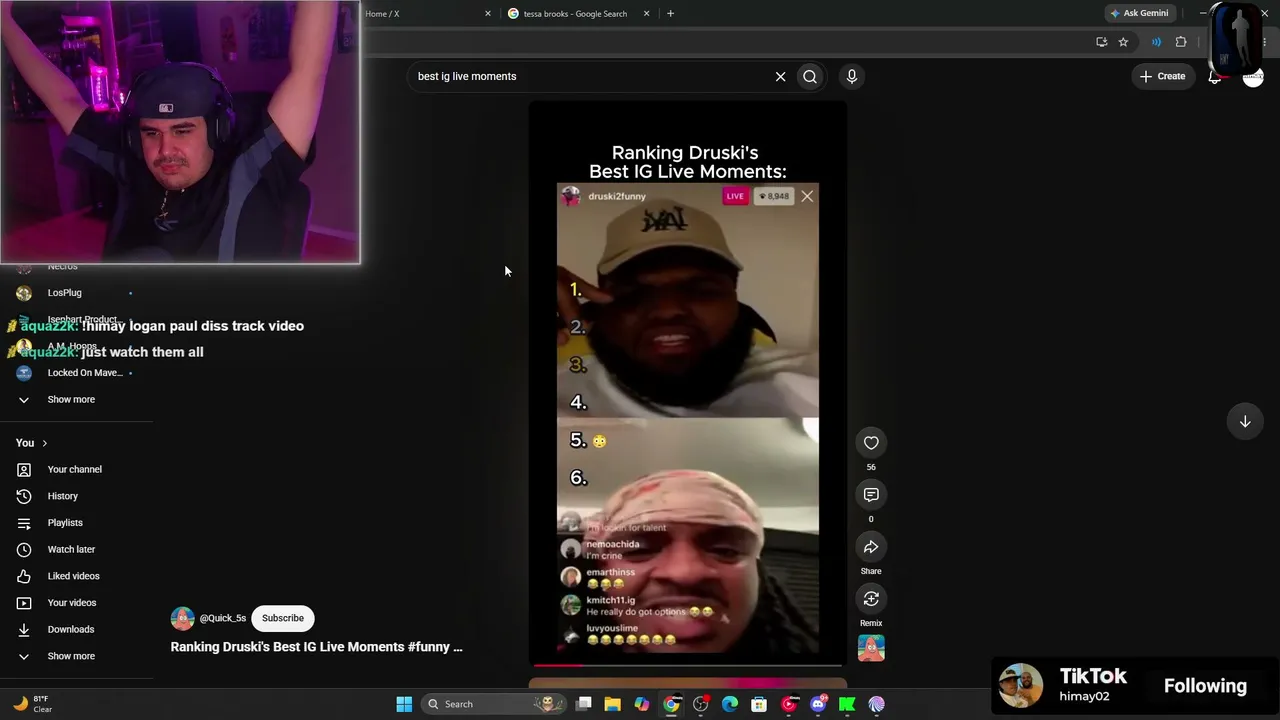This screenshot has height=720, width=1280.
Task: Open the Windows Start menu
Action: [404, 704]
